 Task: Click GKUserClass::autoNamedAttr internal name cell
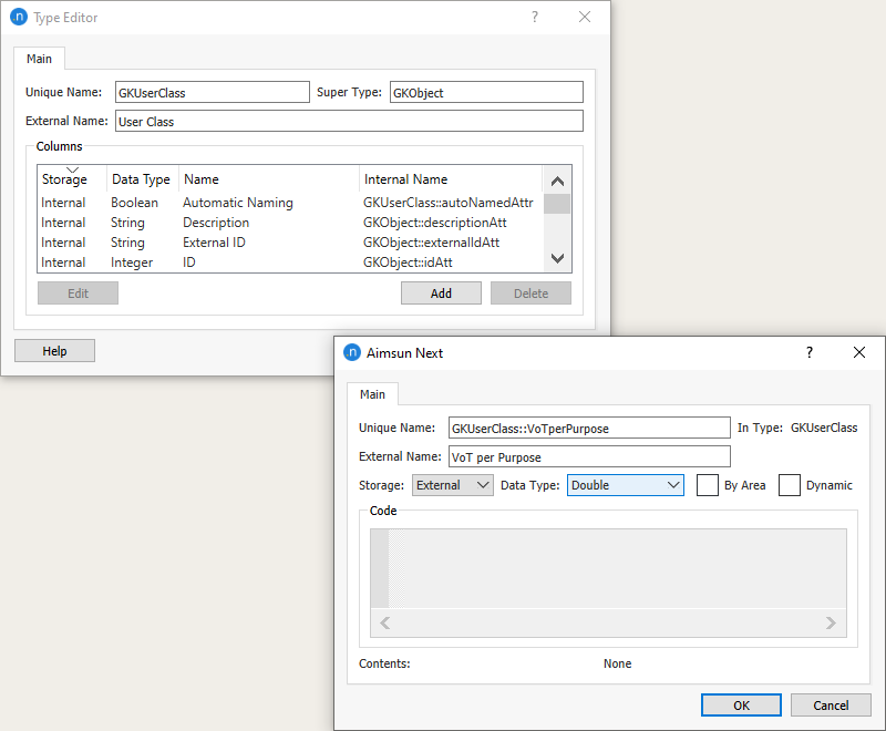(x=448, y=203)
